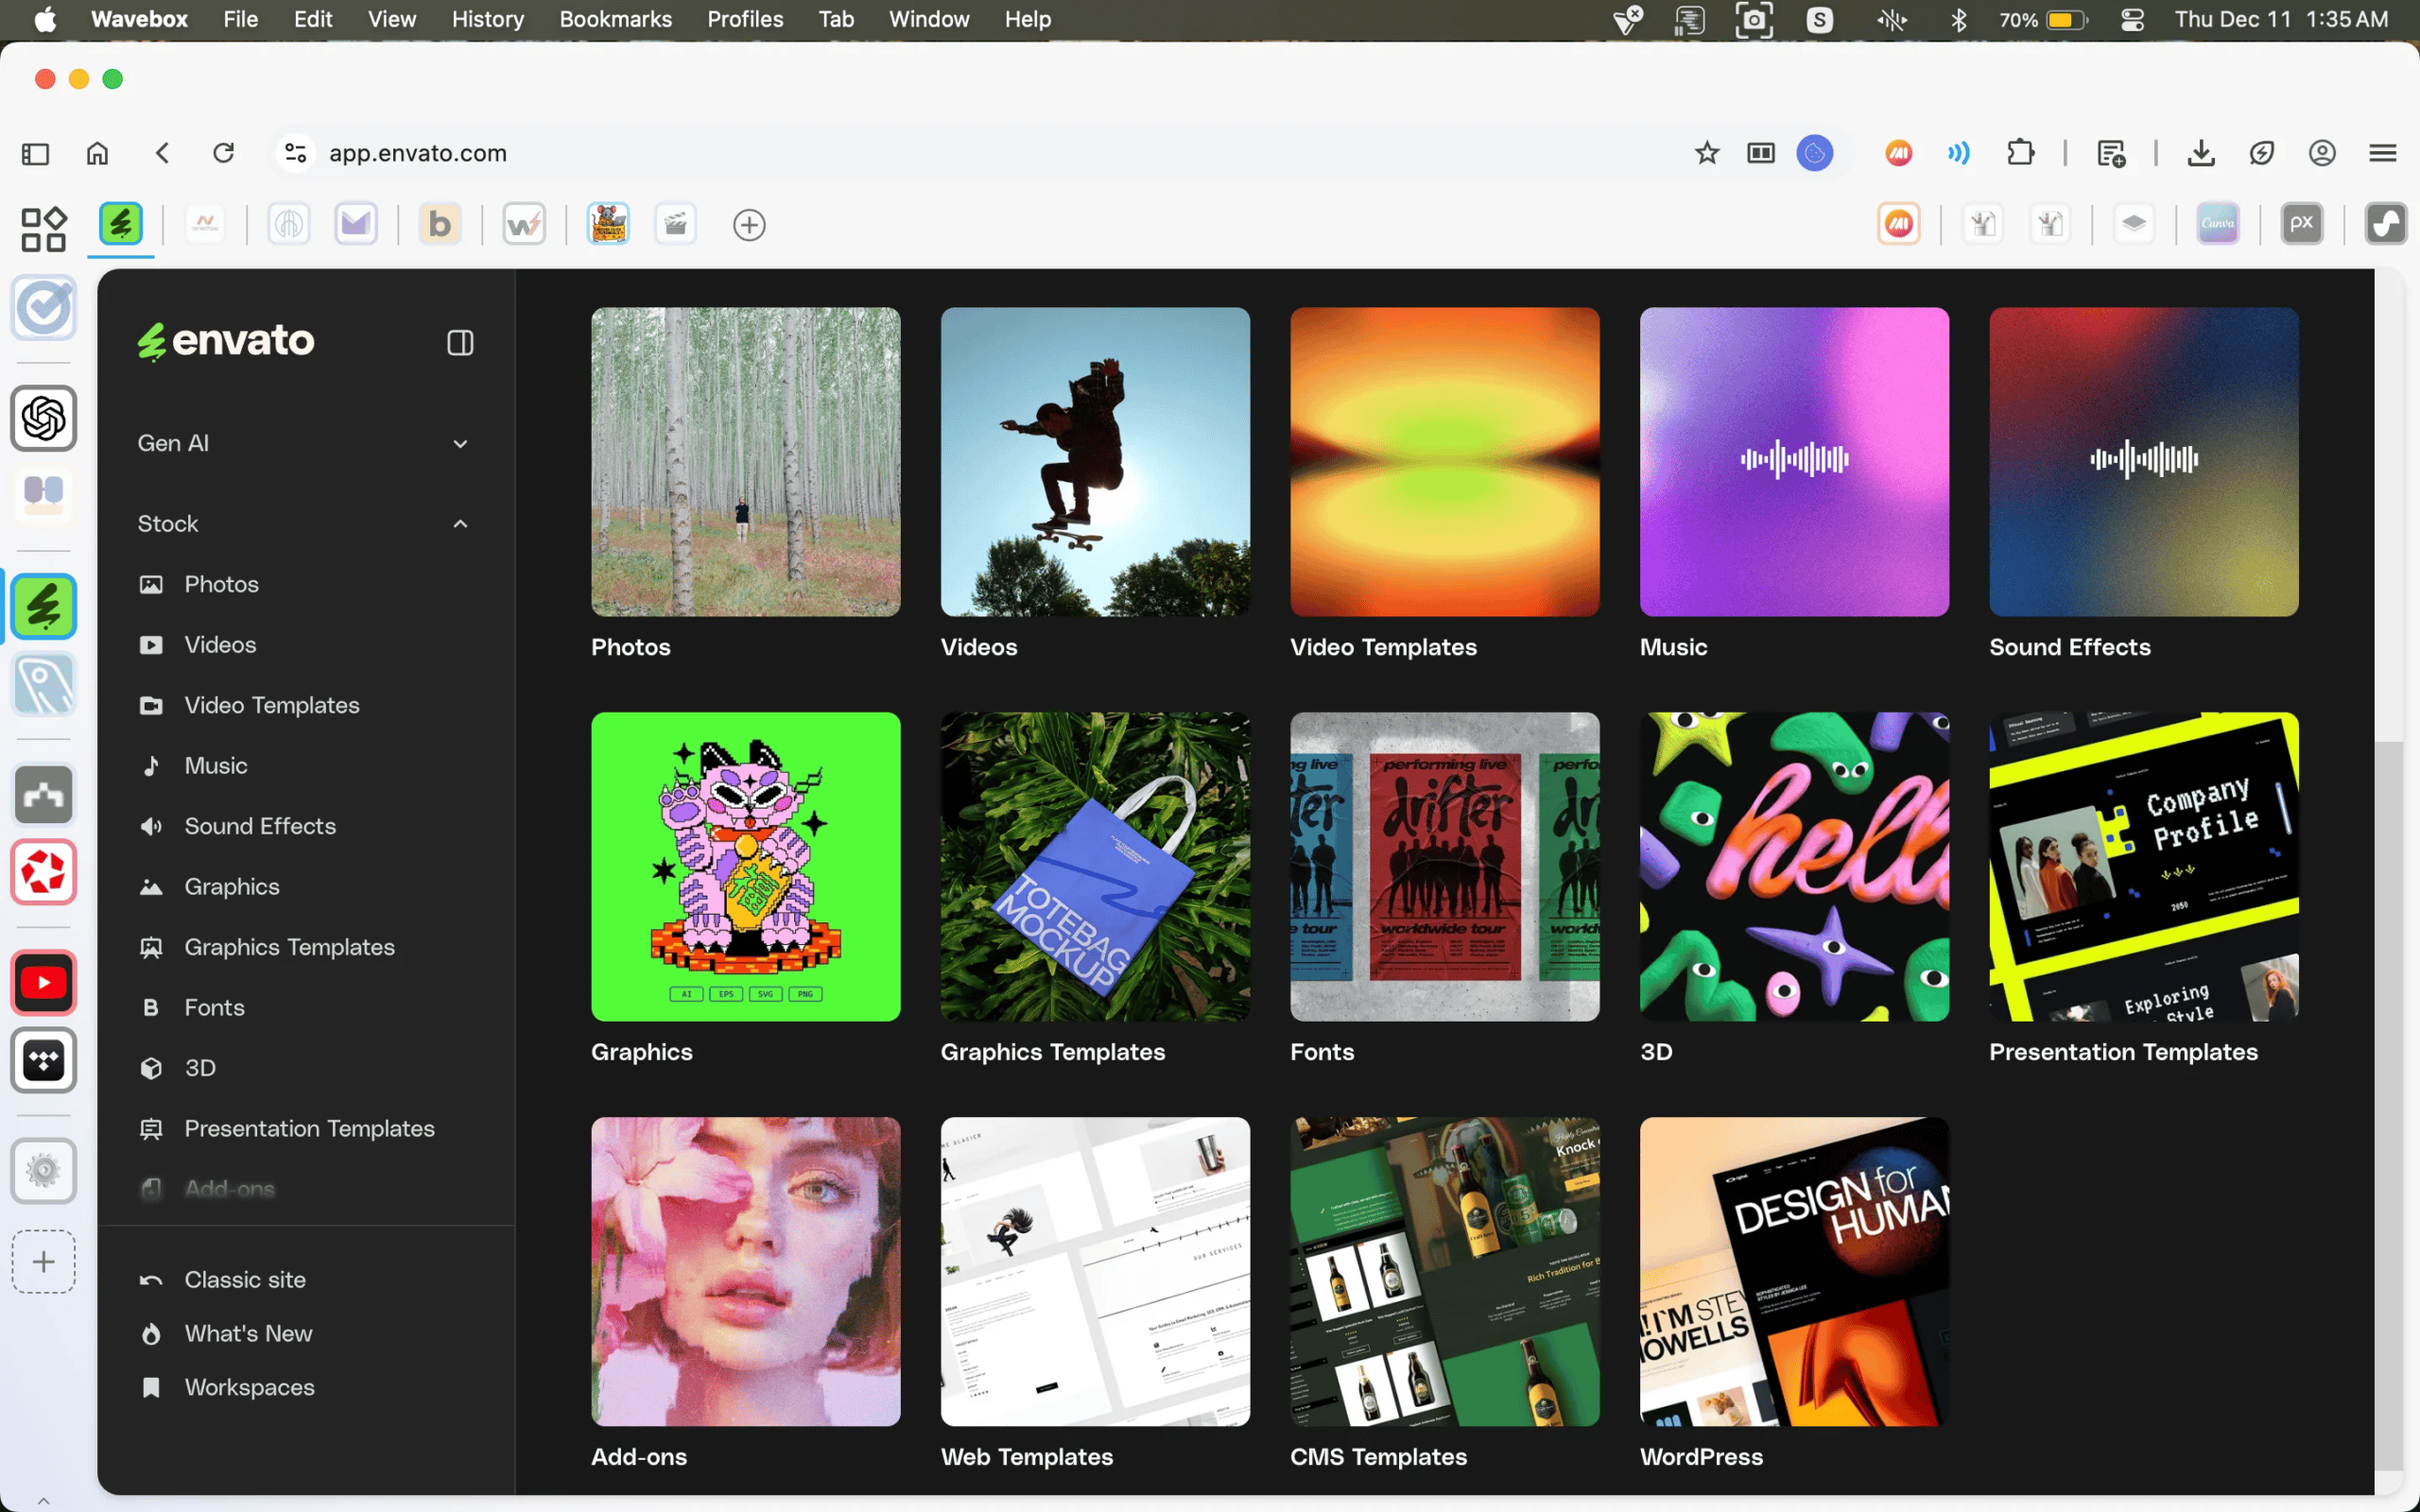Open the Profiles menu
Image resolution: width=2420 pixels, height=1512 pixels.
click(x=744, y=19)
